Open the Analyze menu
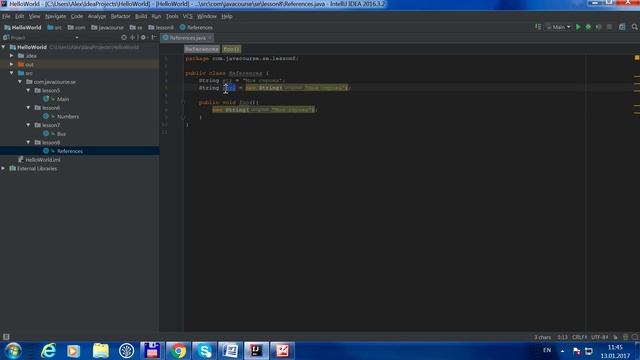 pyautogui.click(x=97, y=16)
